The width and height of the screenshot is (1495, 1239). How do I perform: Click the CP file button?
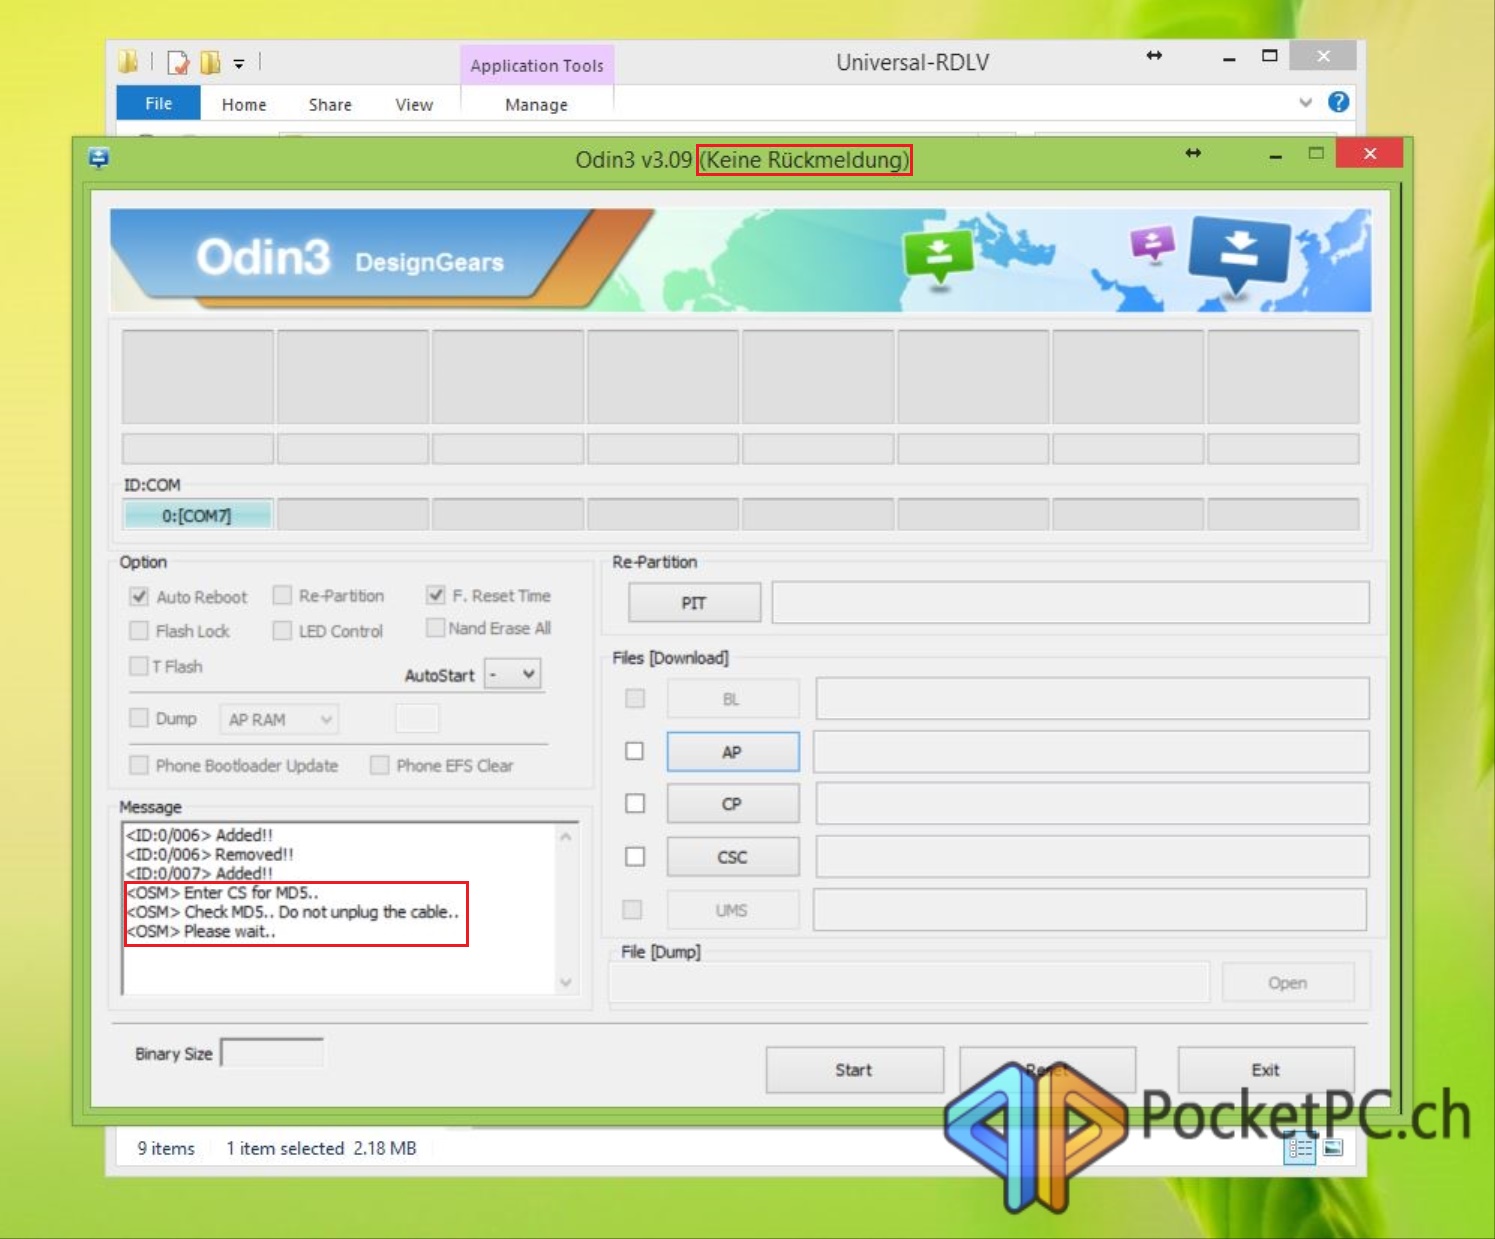[733, 804]
